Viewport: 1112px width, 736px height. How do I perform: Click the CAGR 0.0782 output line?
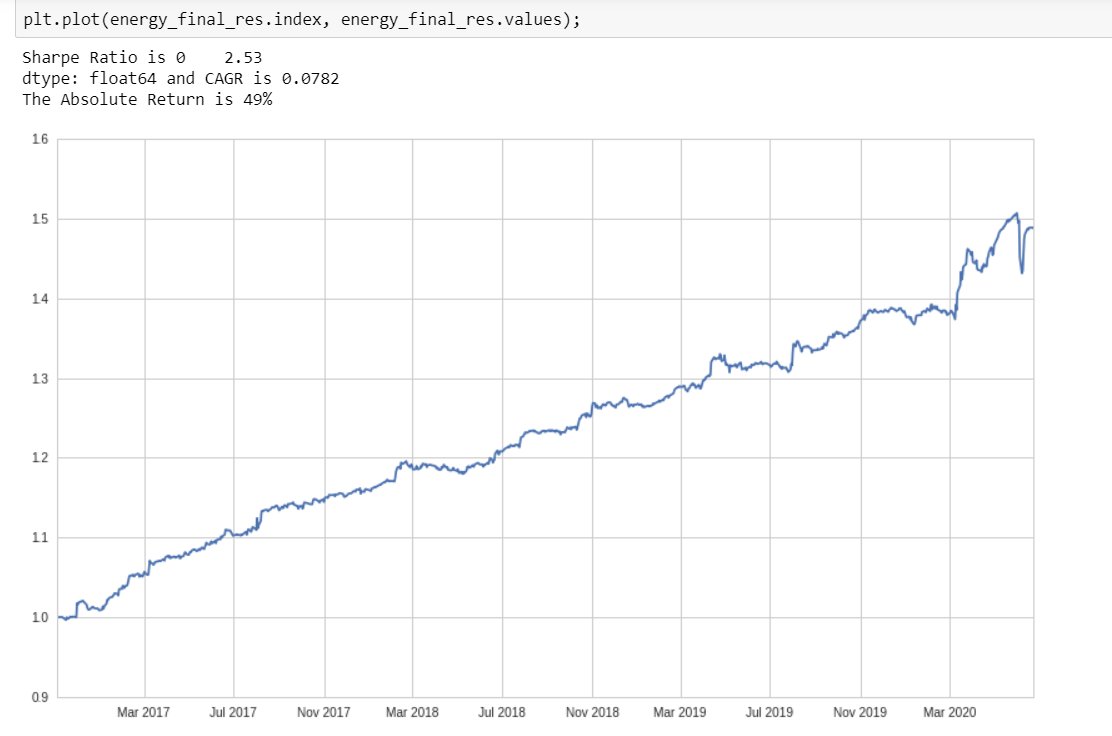click(x=180, y=78)
